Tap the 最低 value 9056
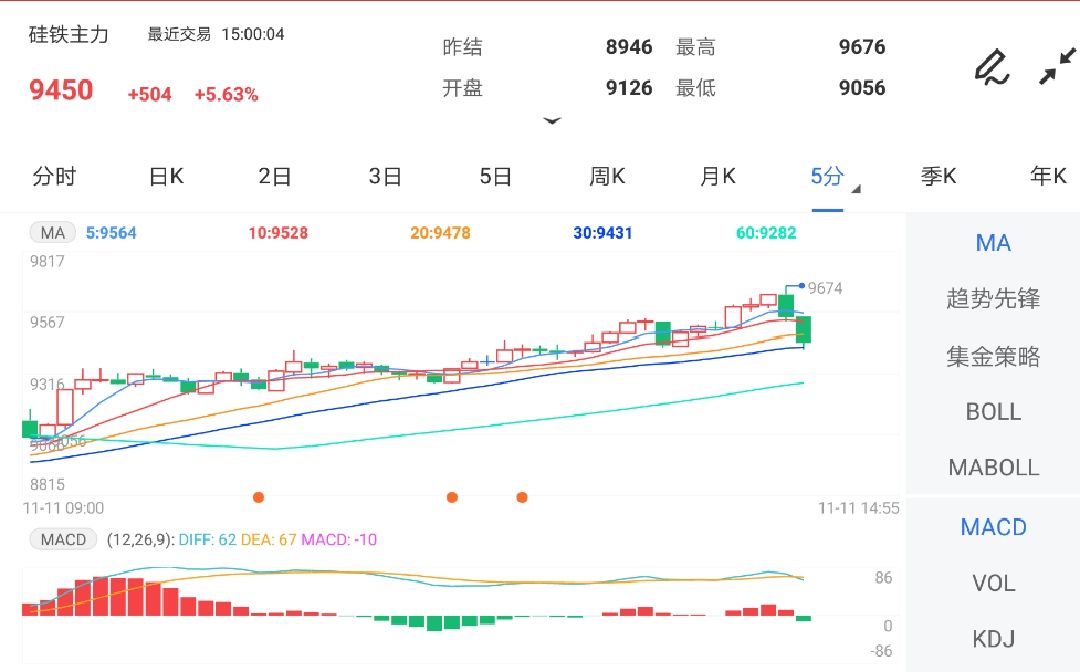 point(862,88)
